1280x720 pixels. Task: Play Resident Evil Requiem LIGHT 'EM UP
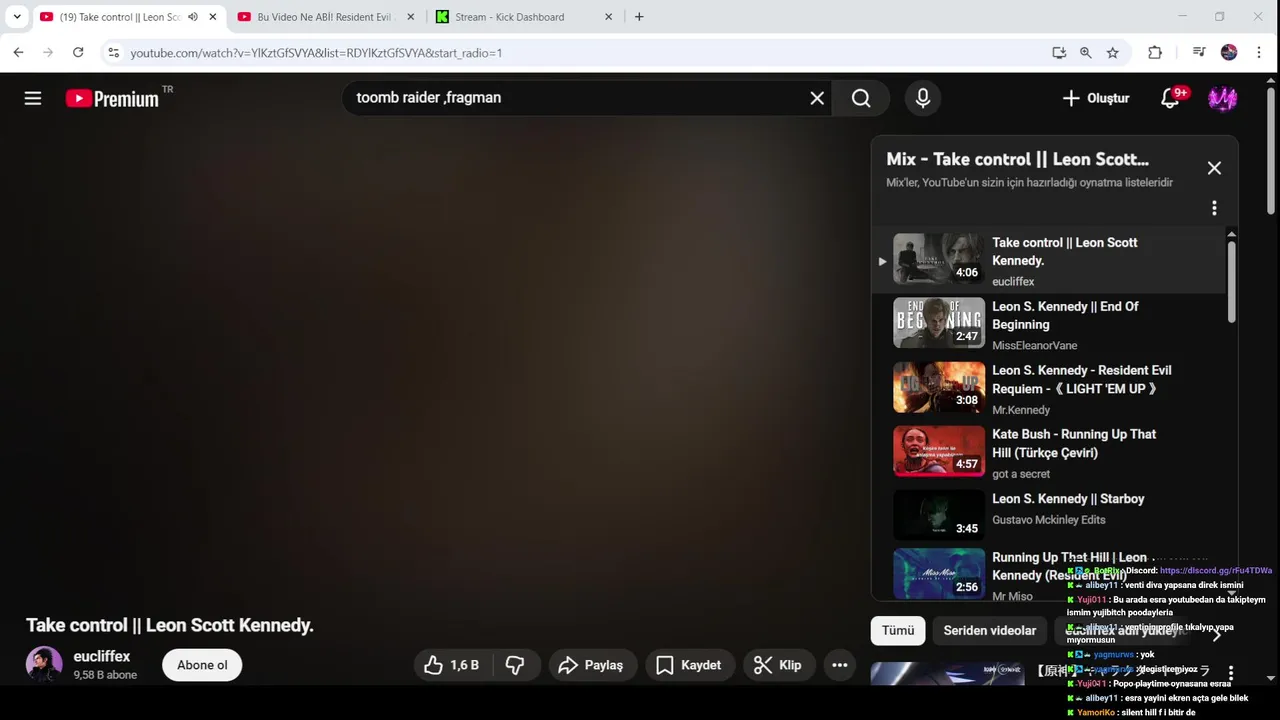(938, 387)
